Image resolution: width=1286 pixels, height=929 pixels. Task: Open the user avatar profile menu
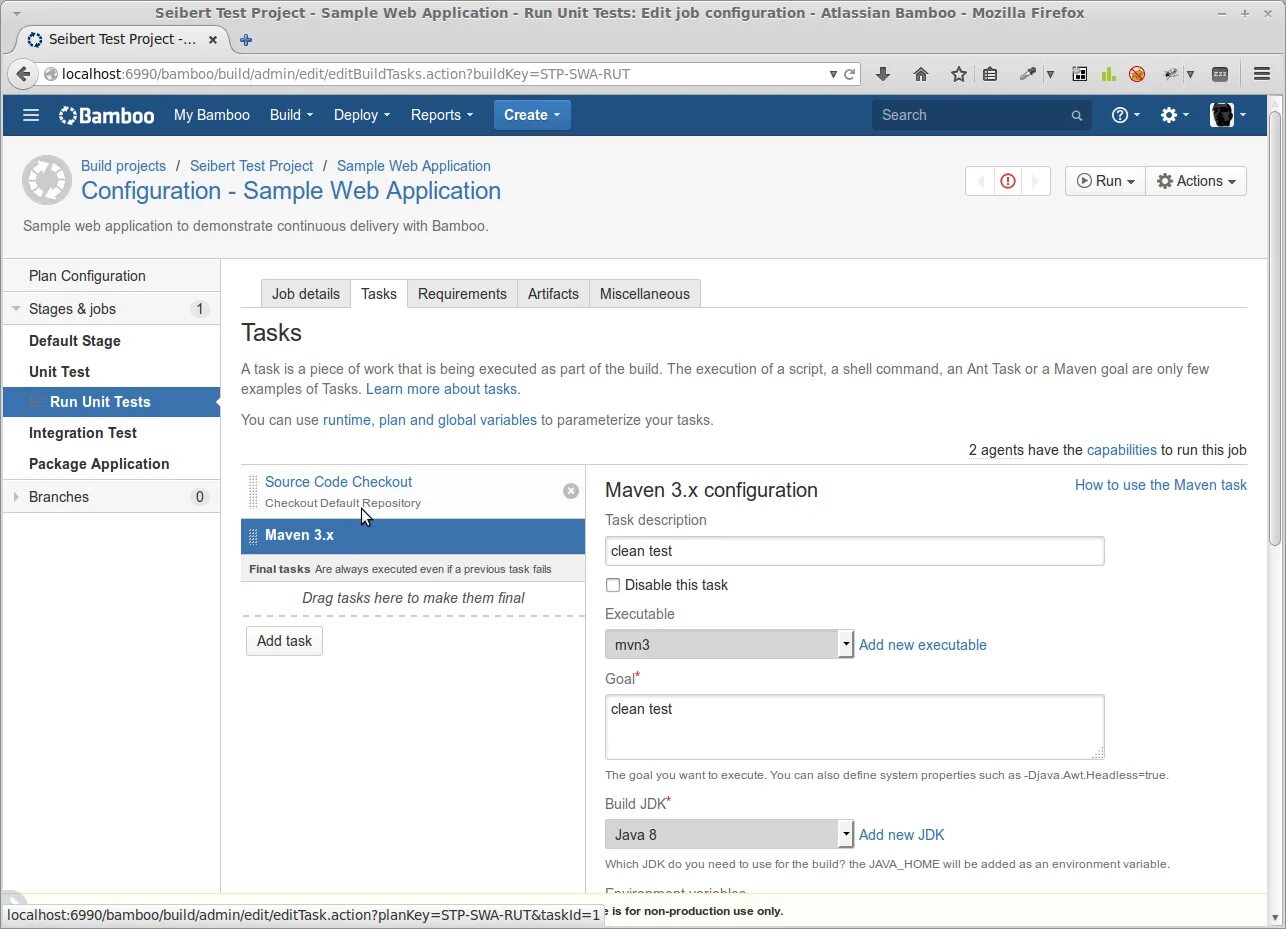coord(1228,115)
